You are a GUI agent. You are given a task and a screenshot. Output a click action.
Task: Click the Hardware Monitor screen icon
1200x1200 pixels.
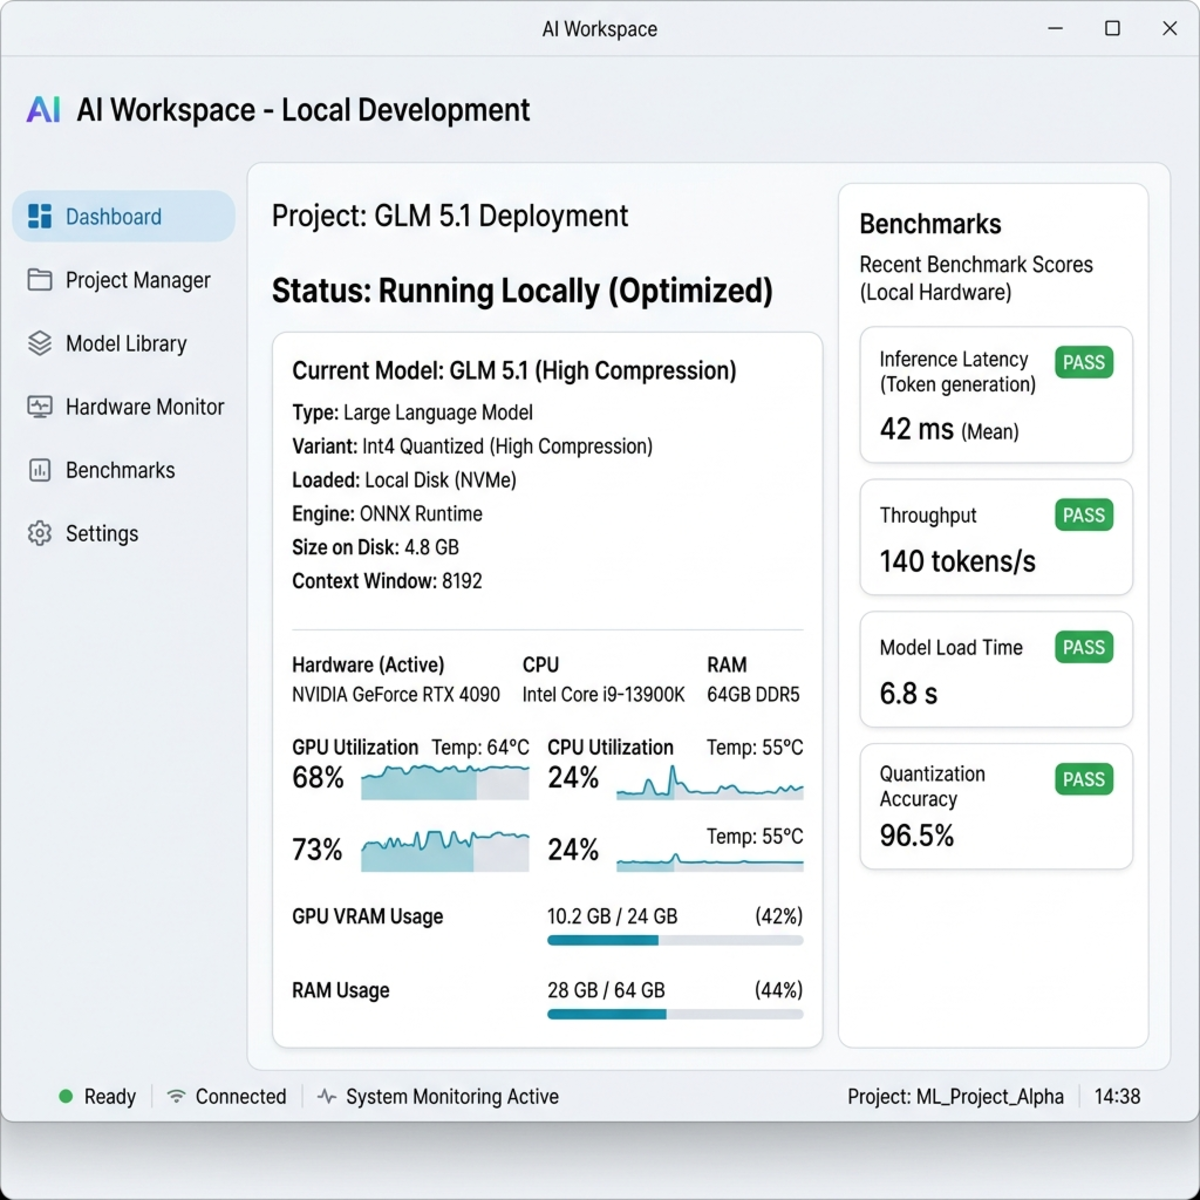point(40,407)
